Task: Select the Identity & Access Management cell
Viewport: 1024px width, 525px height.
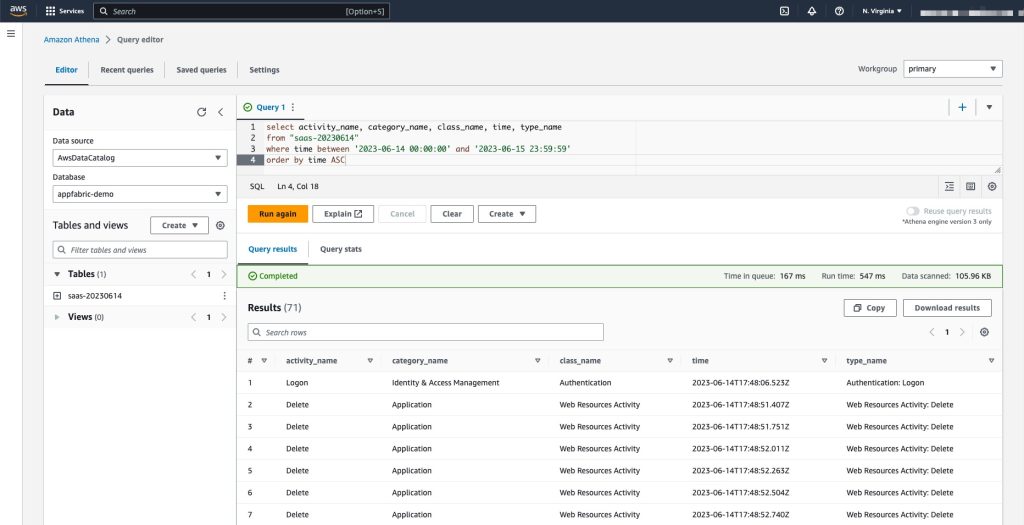Action: click(x=445, y=383)
